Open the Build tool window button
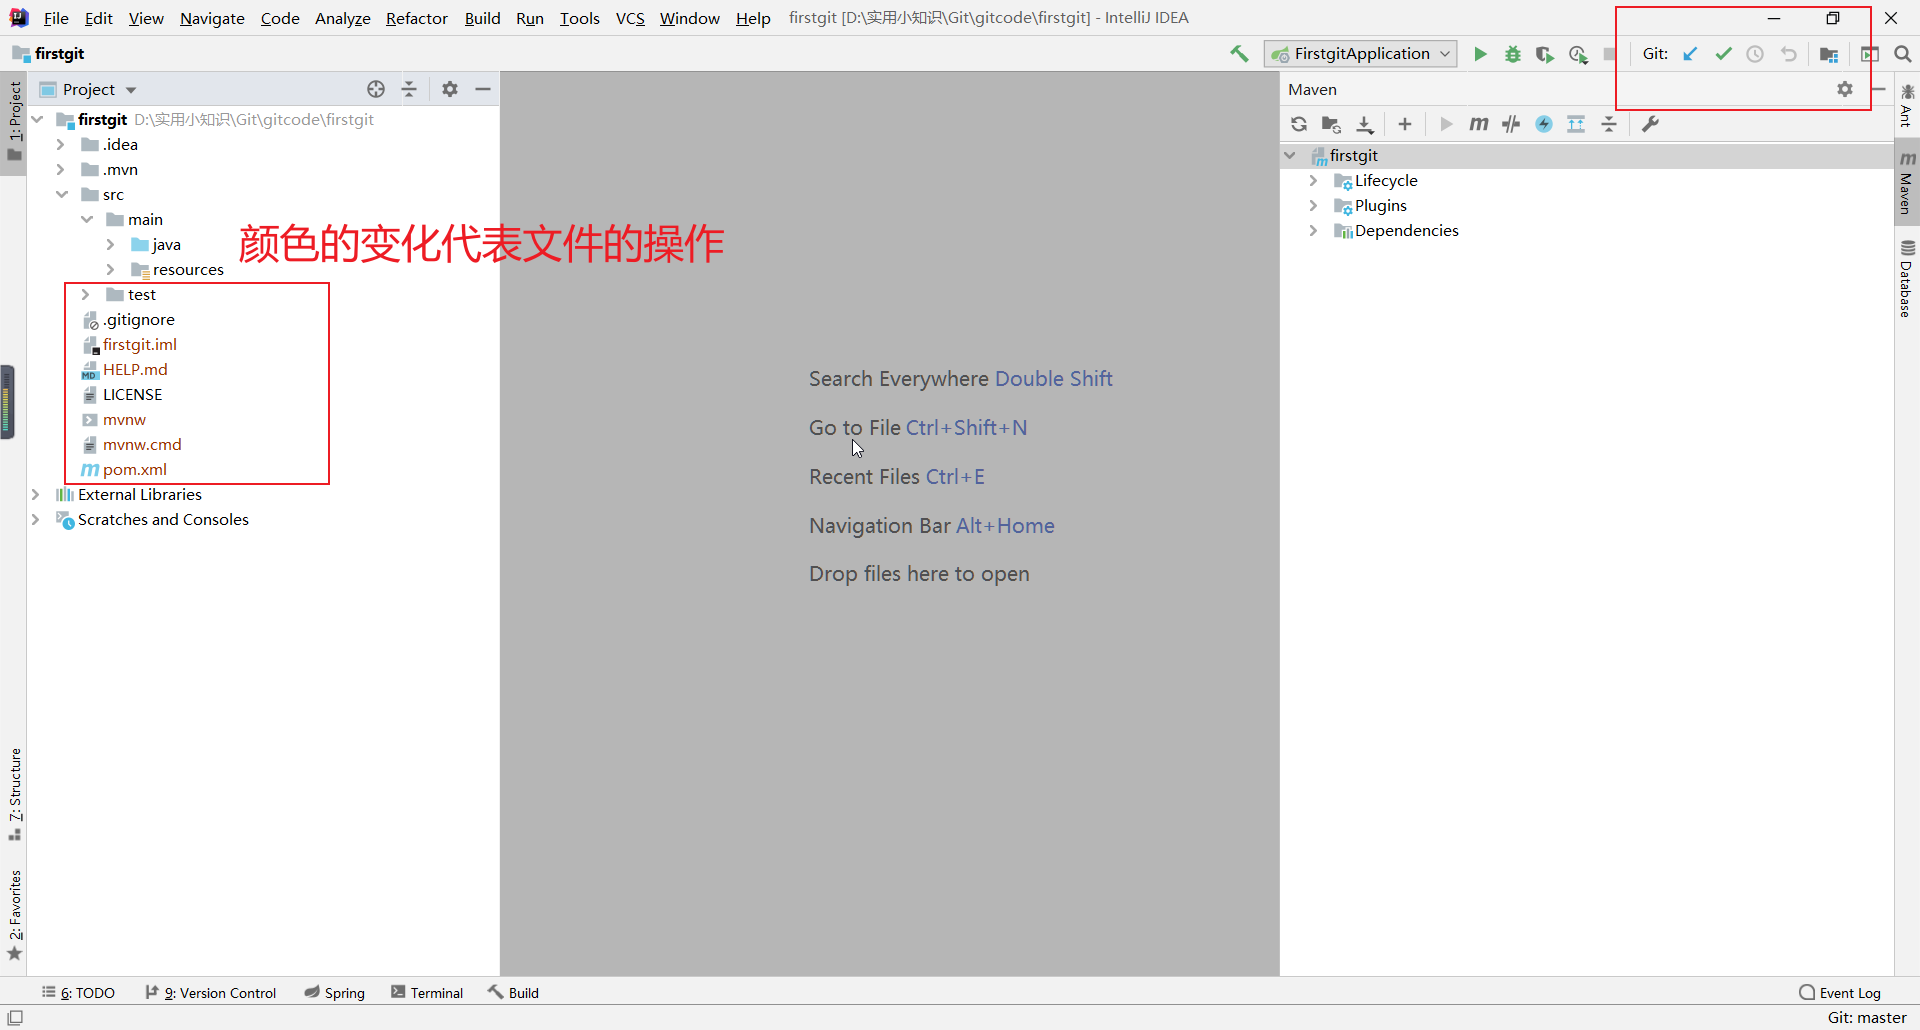 (513, 992)
